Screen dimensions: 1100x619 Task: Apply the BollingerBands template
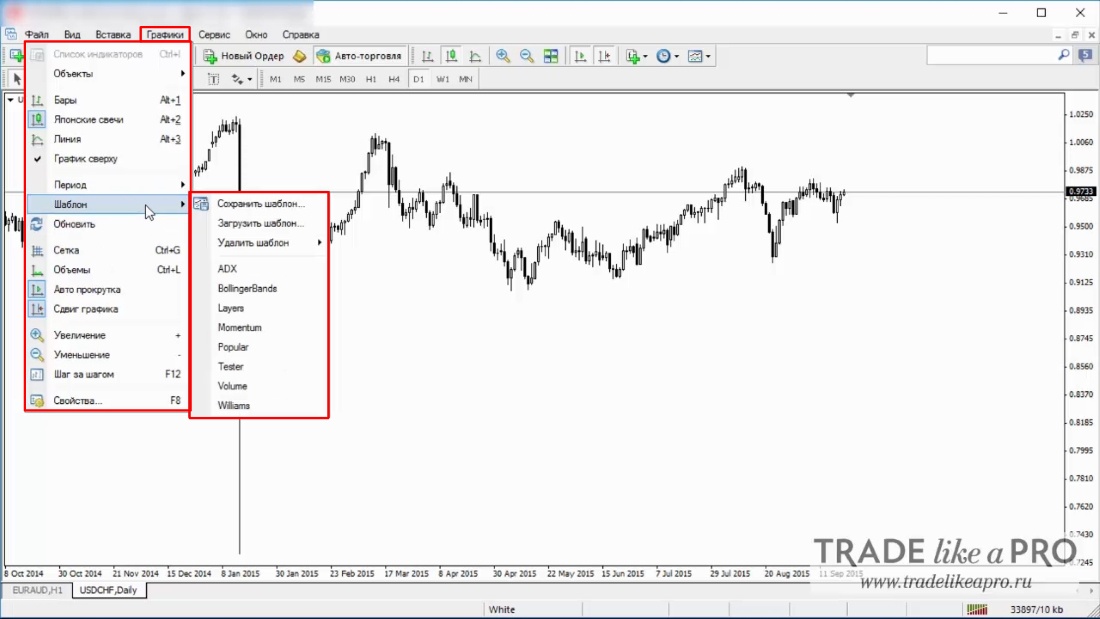[259, 289]
